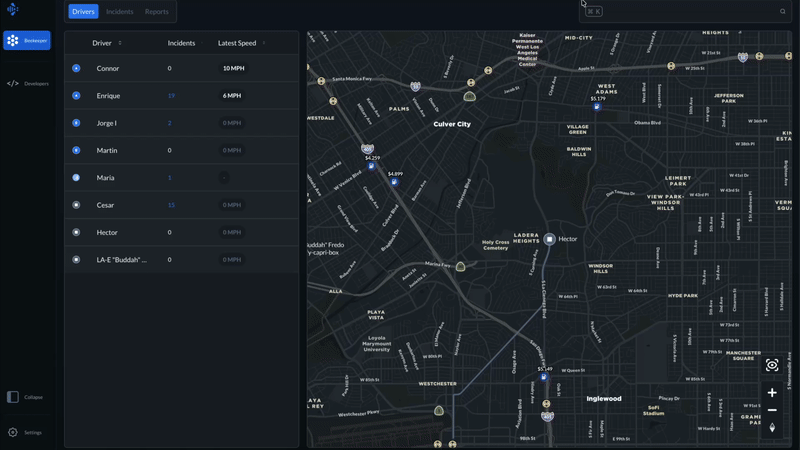Toggle Cesar's driver status indicator
Viewport: 800px width, 450px height.
click(76, 205)
